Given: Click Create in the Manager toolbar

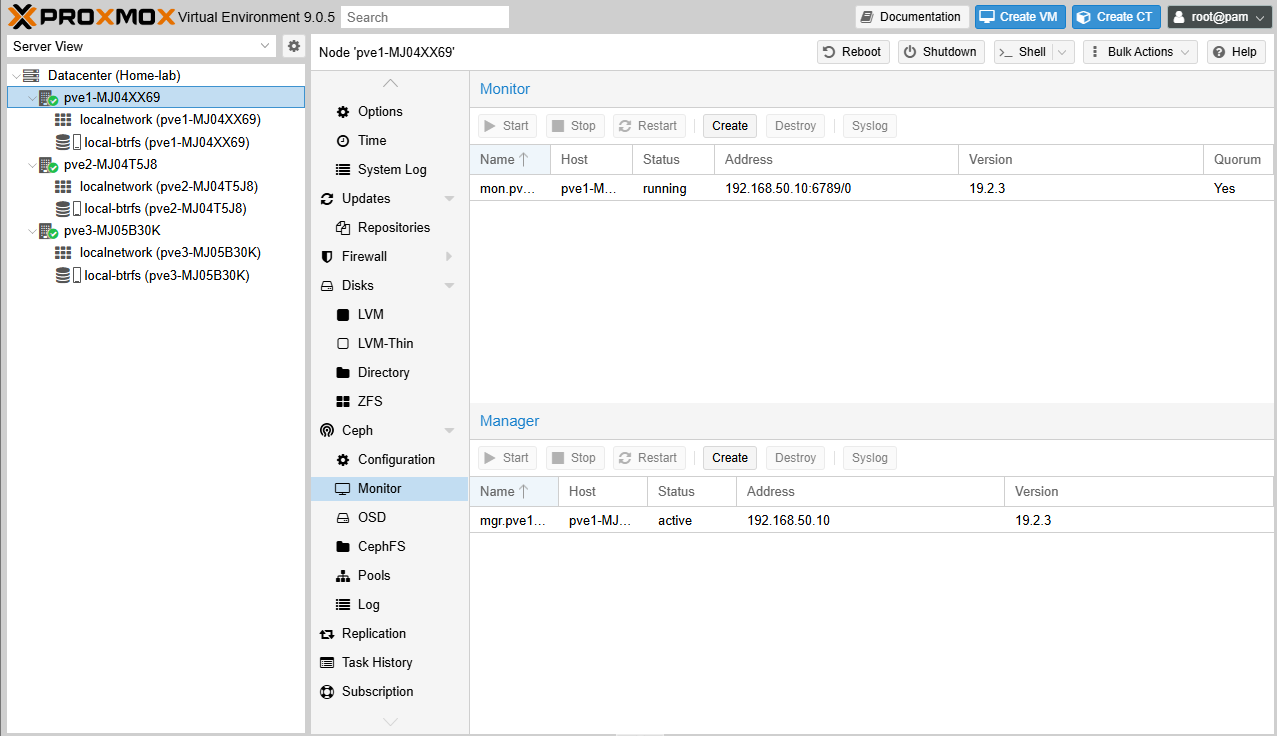Looking at the screenshot, I should click(730, 458).
